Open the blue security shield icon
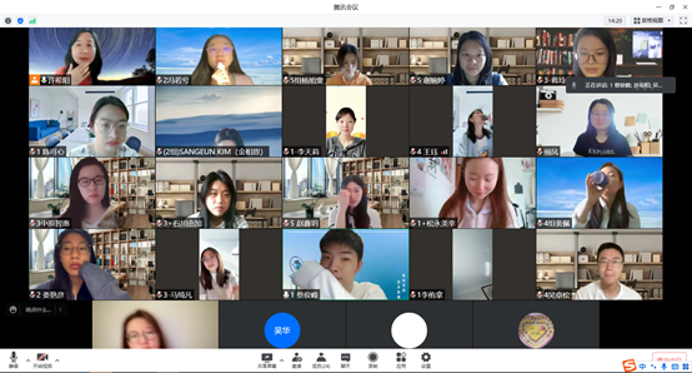The width and height of the screenshot is (693, 375). (20, 21)
